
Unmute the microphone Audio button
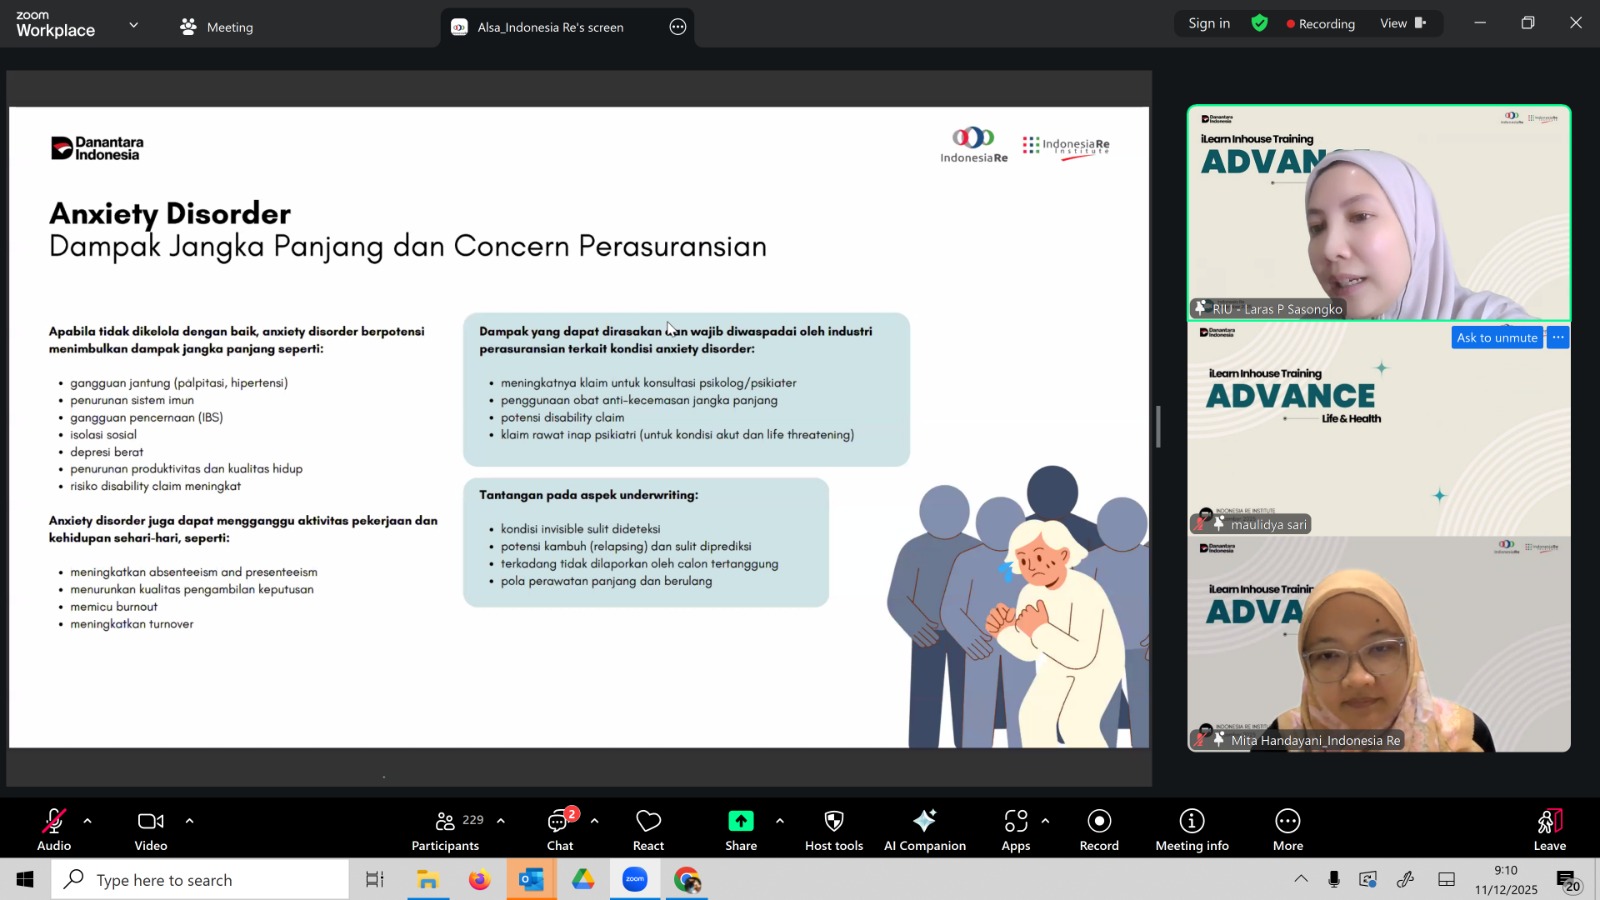(x=54, y=829)
